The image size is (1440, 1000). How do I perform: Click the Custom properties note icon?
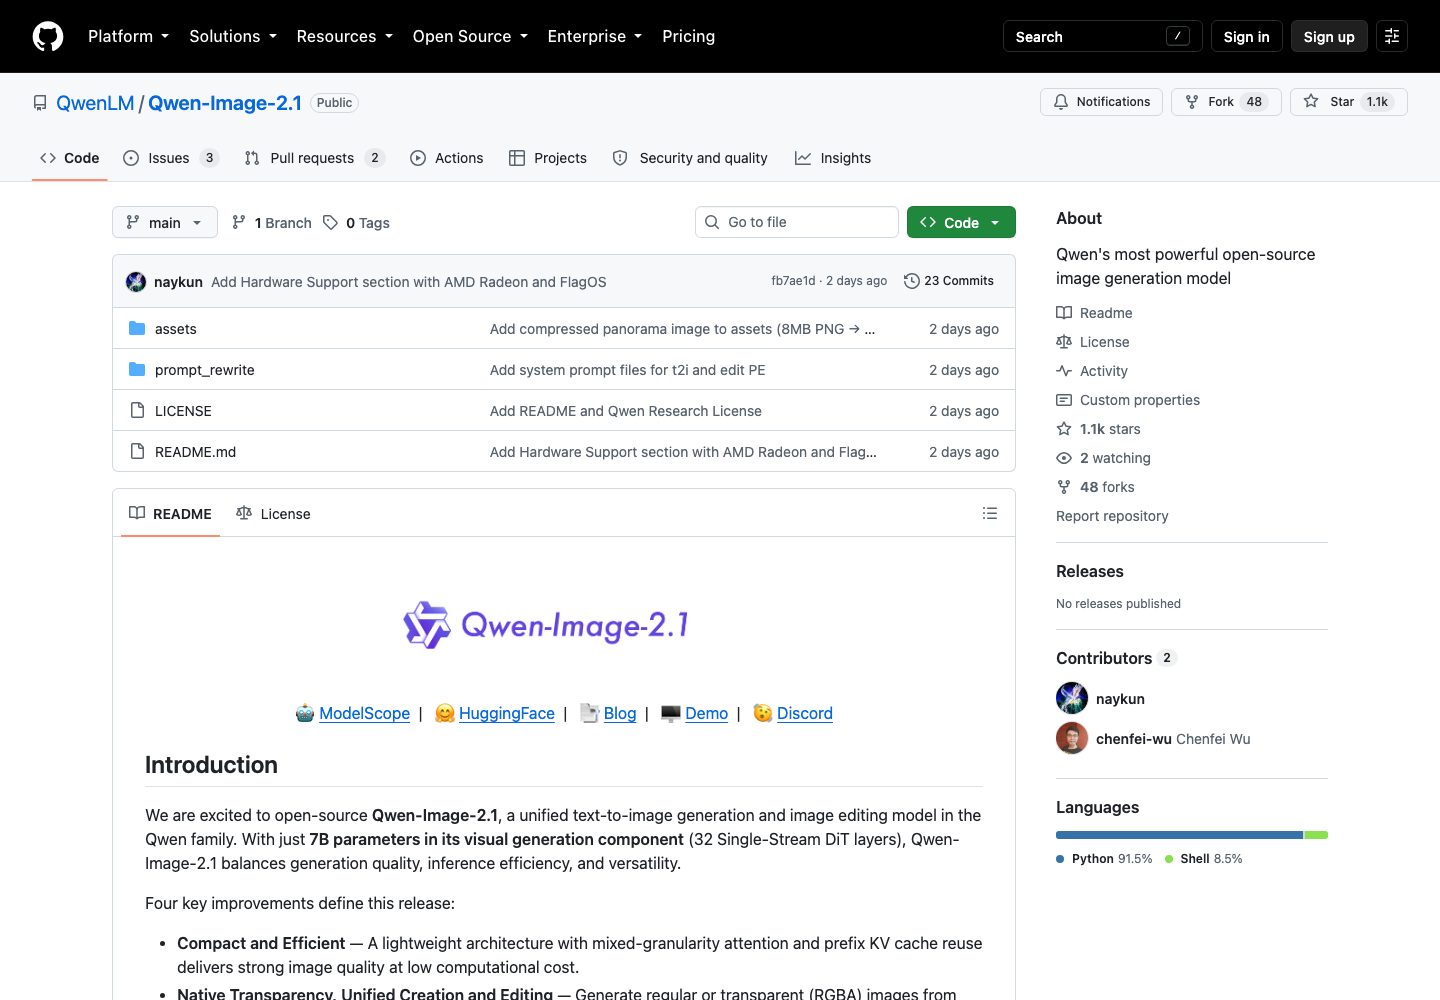(x=1064, y=400)
